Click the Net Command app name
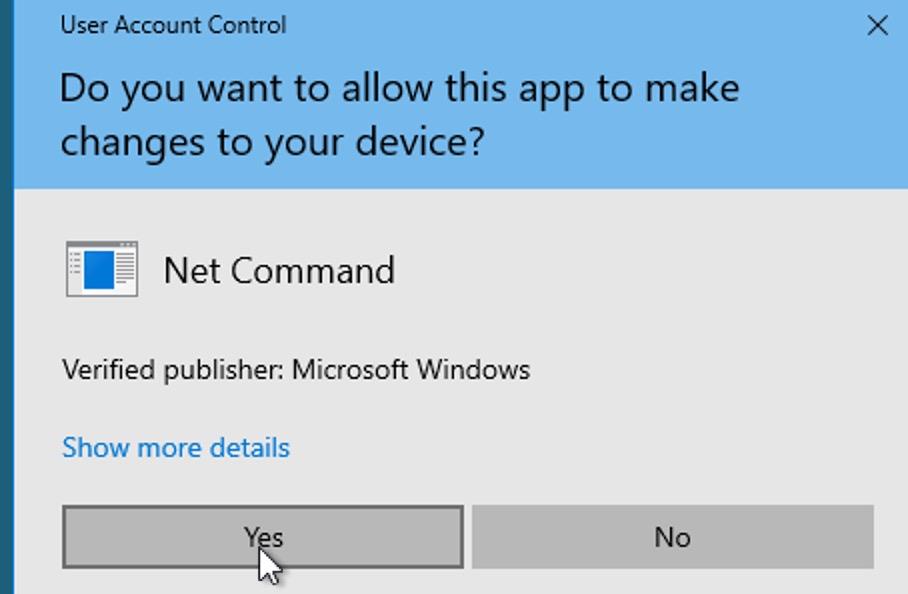 click(x=279, y=270)
